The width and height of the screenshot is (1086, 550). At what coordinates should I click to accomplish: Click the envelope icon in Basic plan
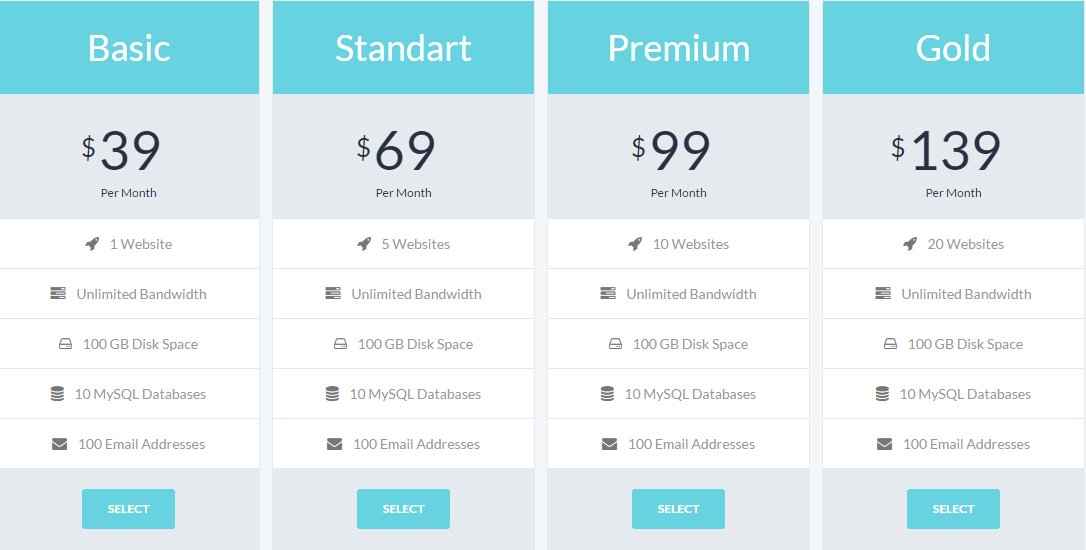click(x=60, y=444)
